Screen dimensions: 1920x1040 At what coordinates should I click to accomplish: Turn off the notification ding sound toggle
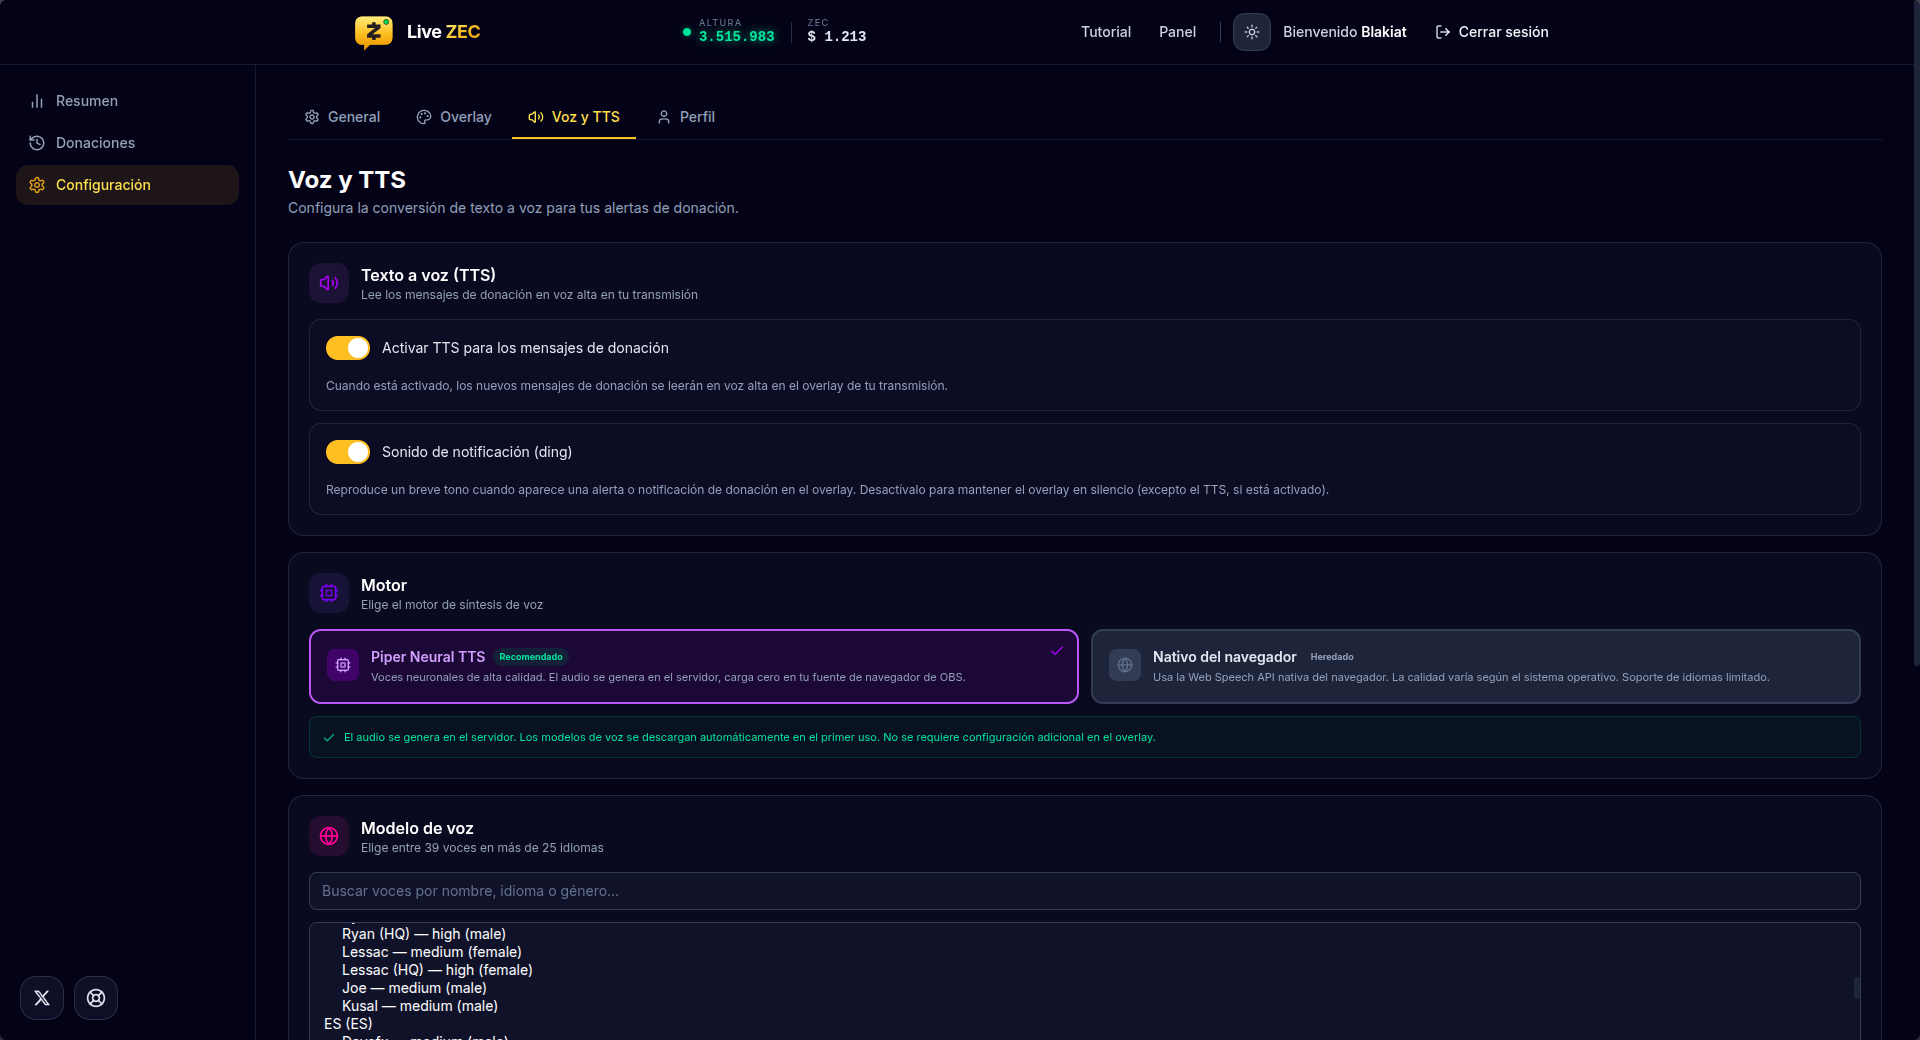tap(348, 452)
